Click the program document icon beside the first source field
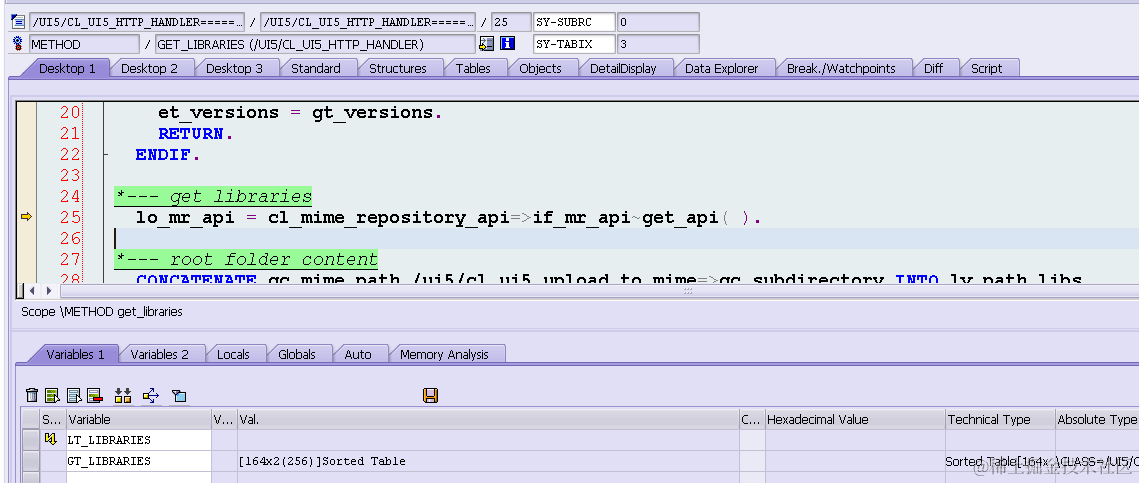 [x=18, y=22]
